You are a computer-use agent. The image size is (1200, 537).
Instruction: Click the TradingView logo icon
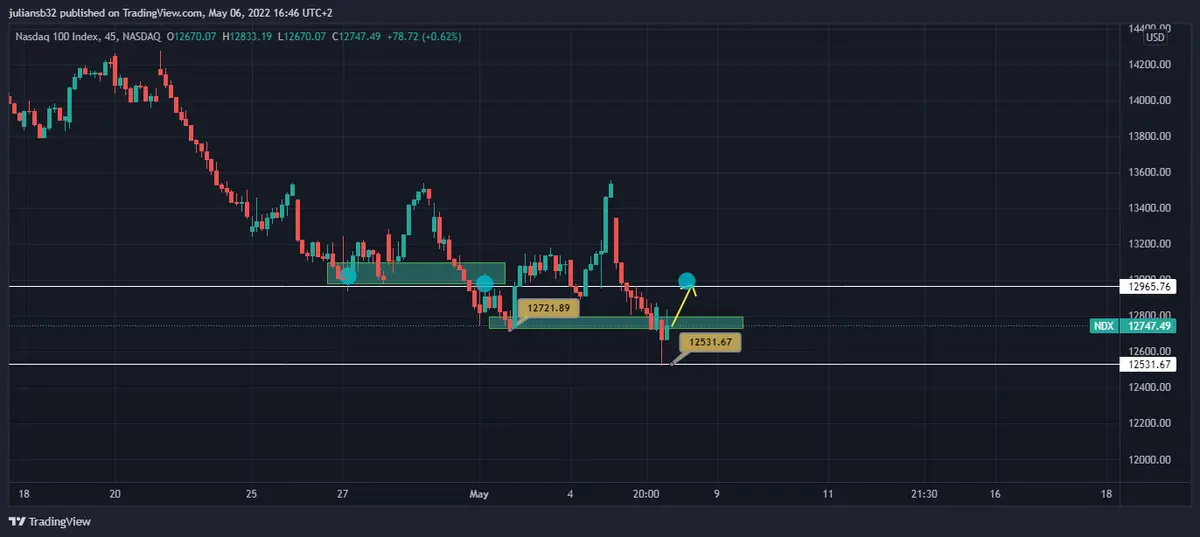pyautogui.click(x=15, y=521)
